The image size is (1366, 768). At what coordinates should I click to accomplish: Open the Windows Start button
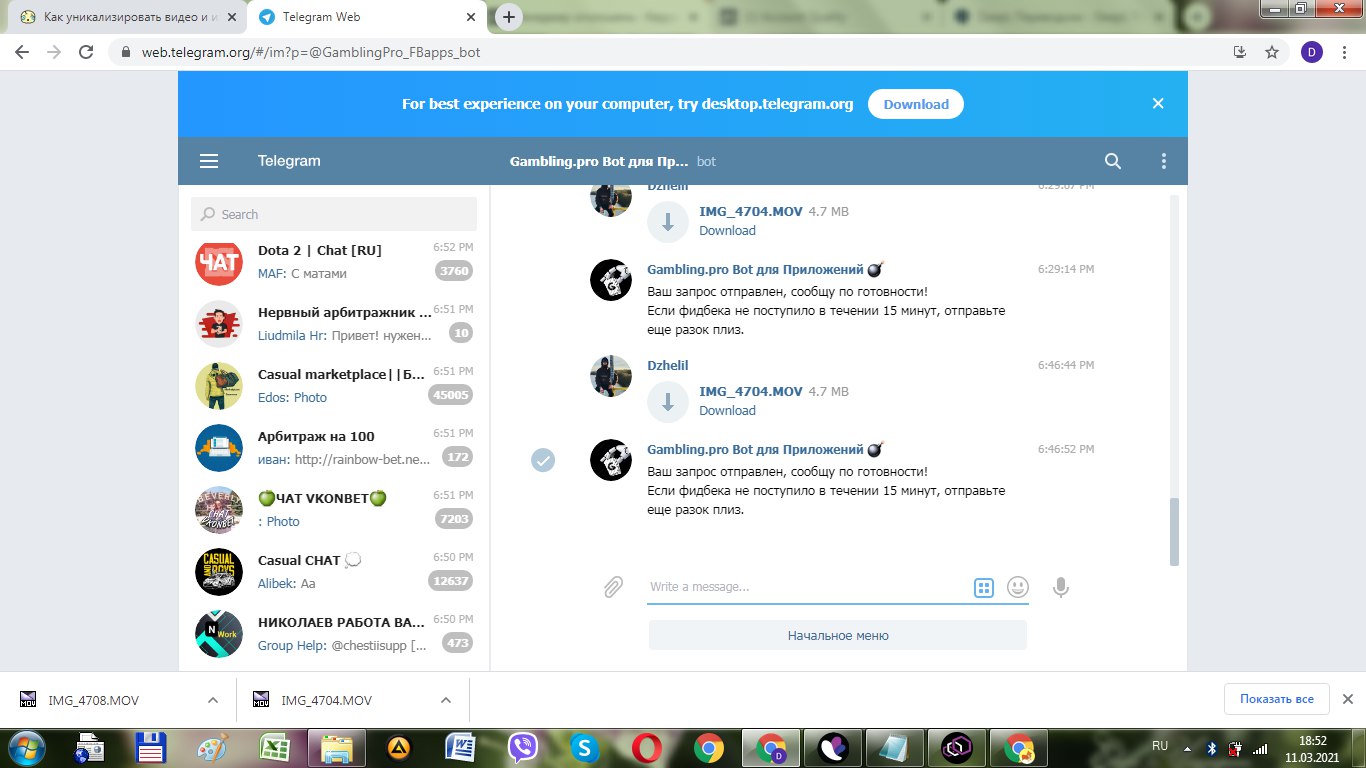[x=25, y=748]
